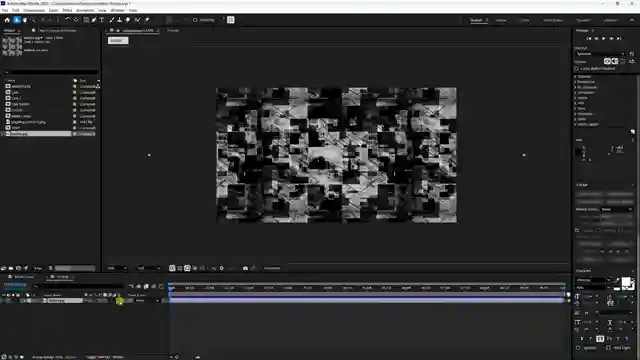Click the fill color swatch in Character panel

pyautogui.click(x=626, y=282)
